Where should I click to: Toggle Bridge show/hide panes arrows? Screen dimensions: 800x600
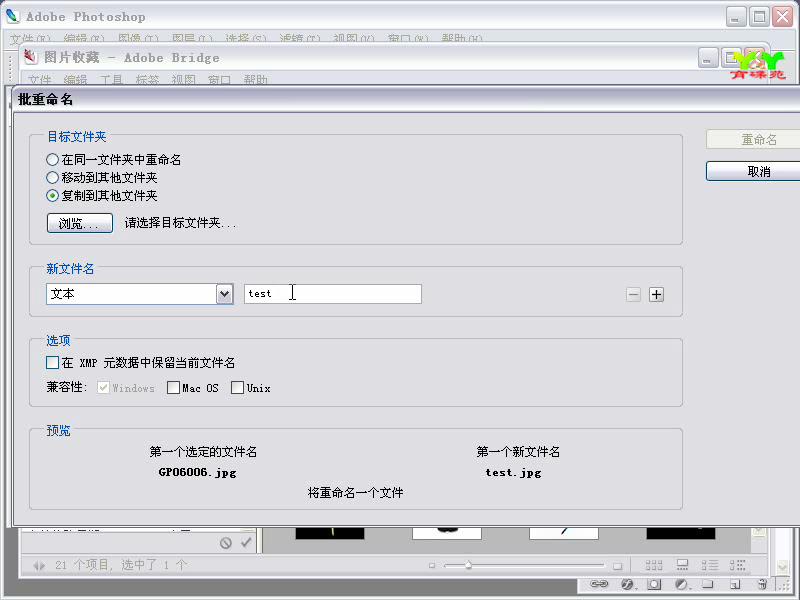click(x=39, y=565)
